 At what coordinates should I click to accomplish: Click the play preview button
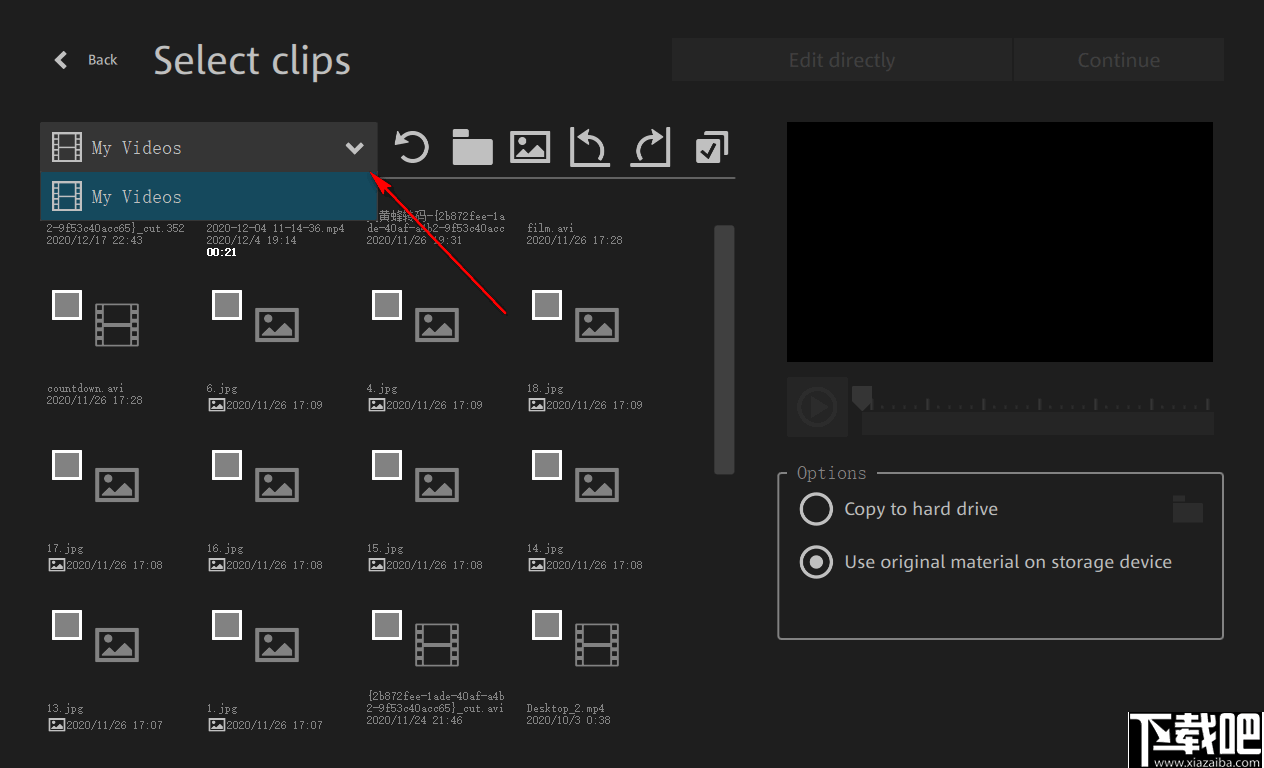[x=817, y=407]
